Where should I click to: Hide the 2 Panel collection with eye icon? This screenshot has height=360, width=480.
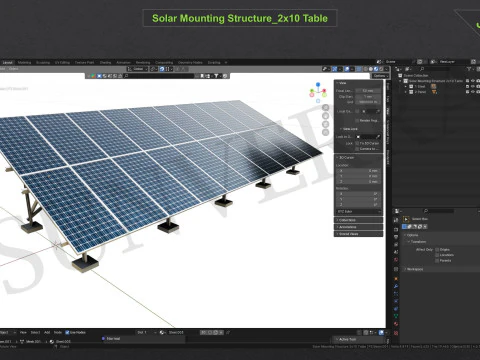pos(473,92)
